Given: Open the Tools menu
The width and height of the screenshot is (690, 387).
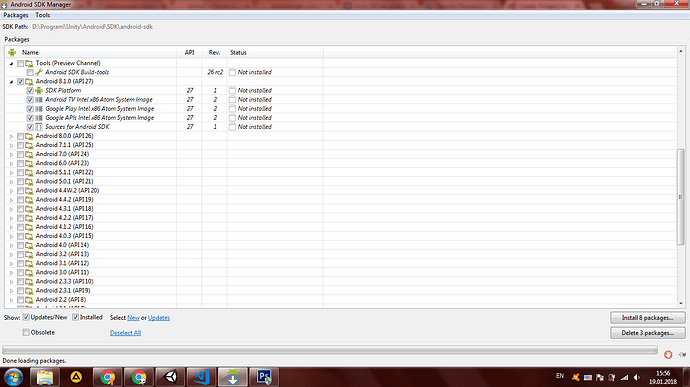Looking at the screenshot, I should (43, 15).
